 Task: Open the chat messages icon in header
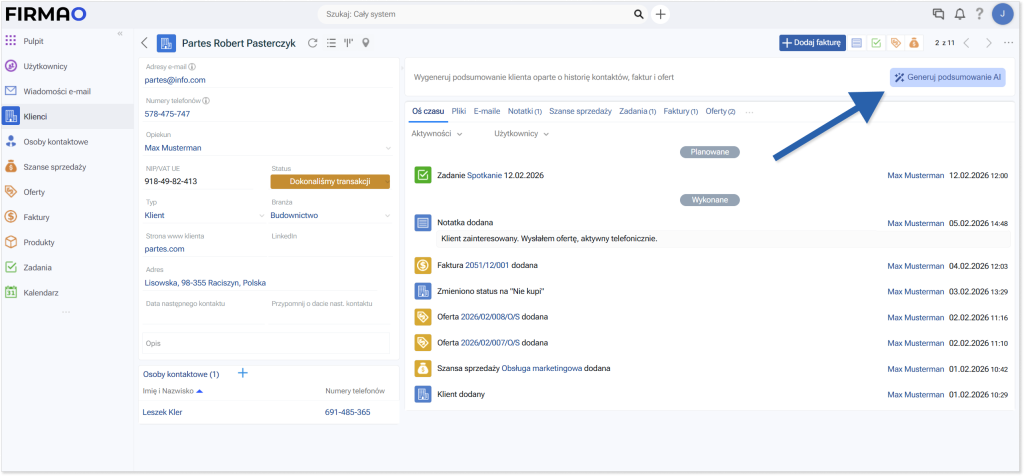pyautogui.click(x=938, y=14)
